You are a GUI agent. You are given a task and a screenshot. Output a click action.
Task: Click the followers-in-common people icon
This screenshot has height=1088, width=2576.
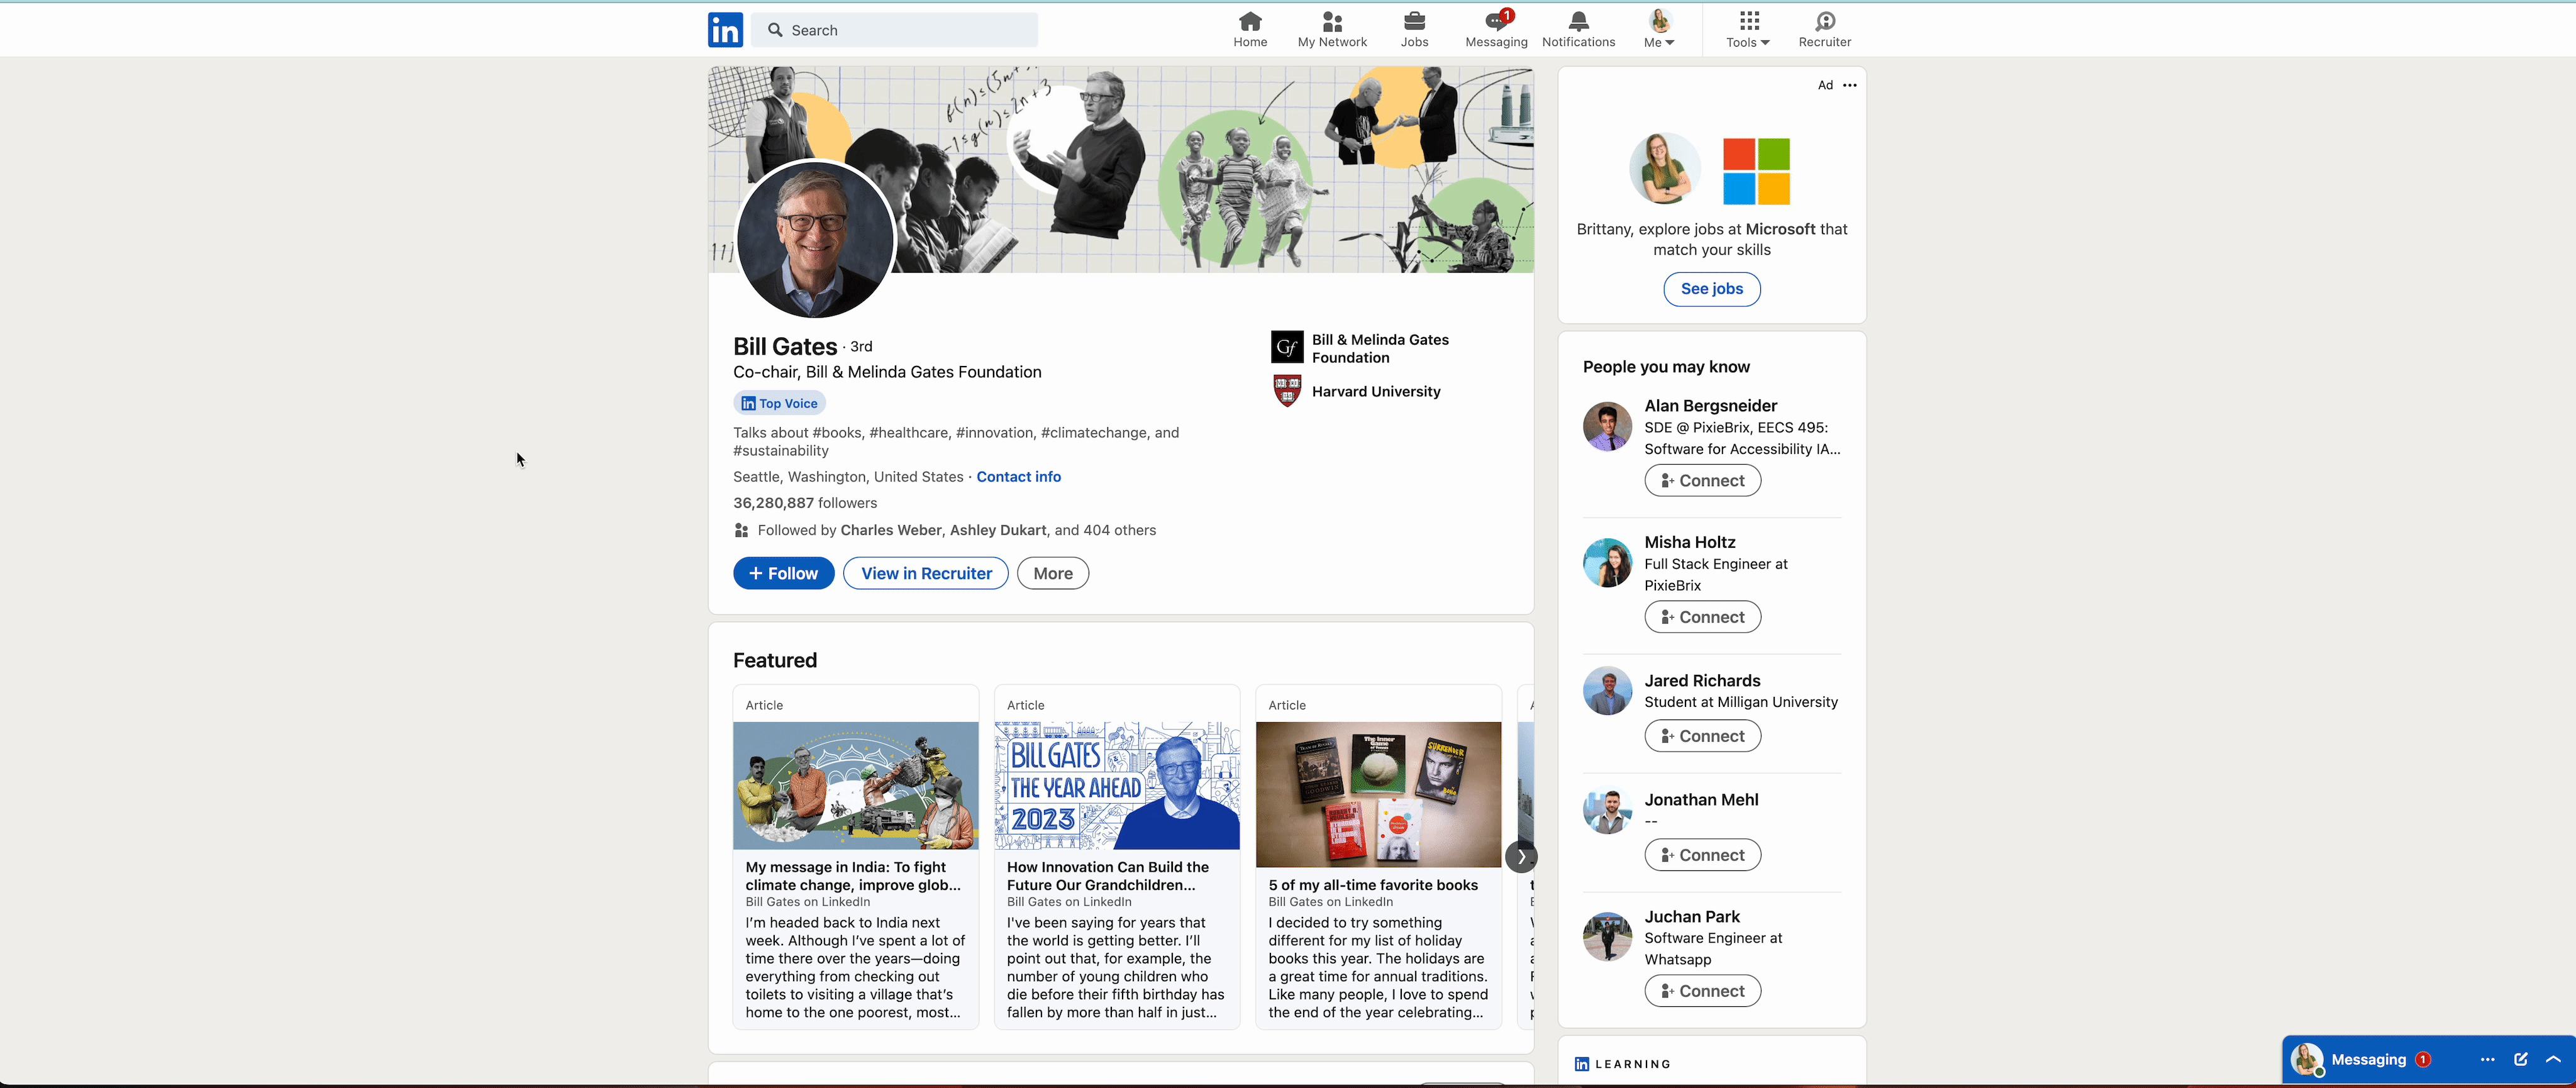point(741,531)
